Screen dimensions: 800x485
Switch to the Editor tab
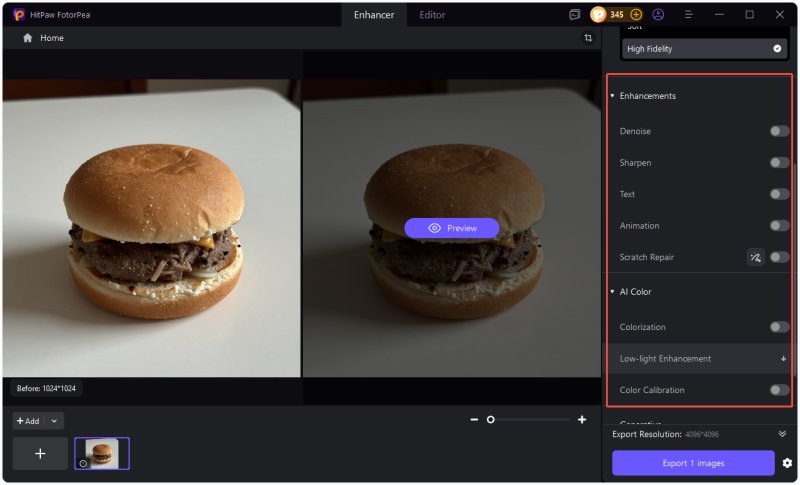pos(432,15)
